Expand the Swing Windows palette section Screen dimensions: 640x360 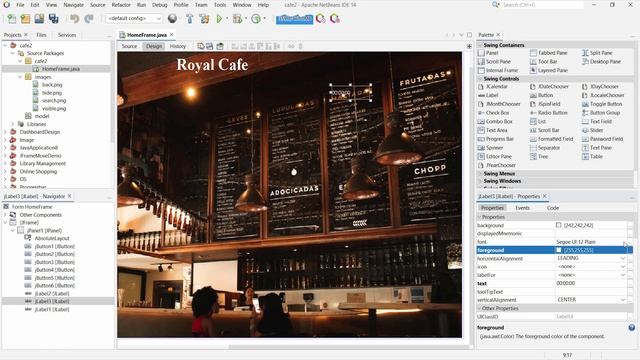[x=480, y=181]
